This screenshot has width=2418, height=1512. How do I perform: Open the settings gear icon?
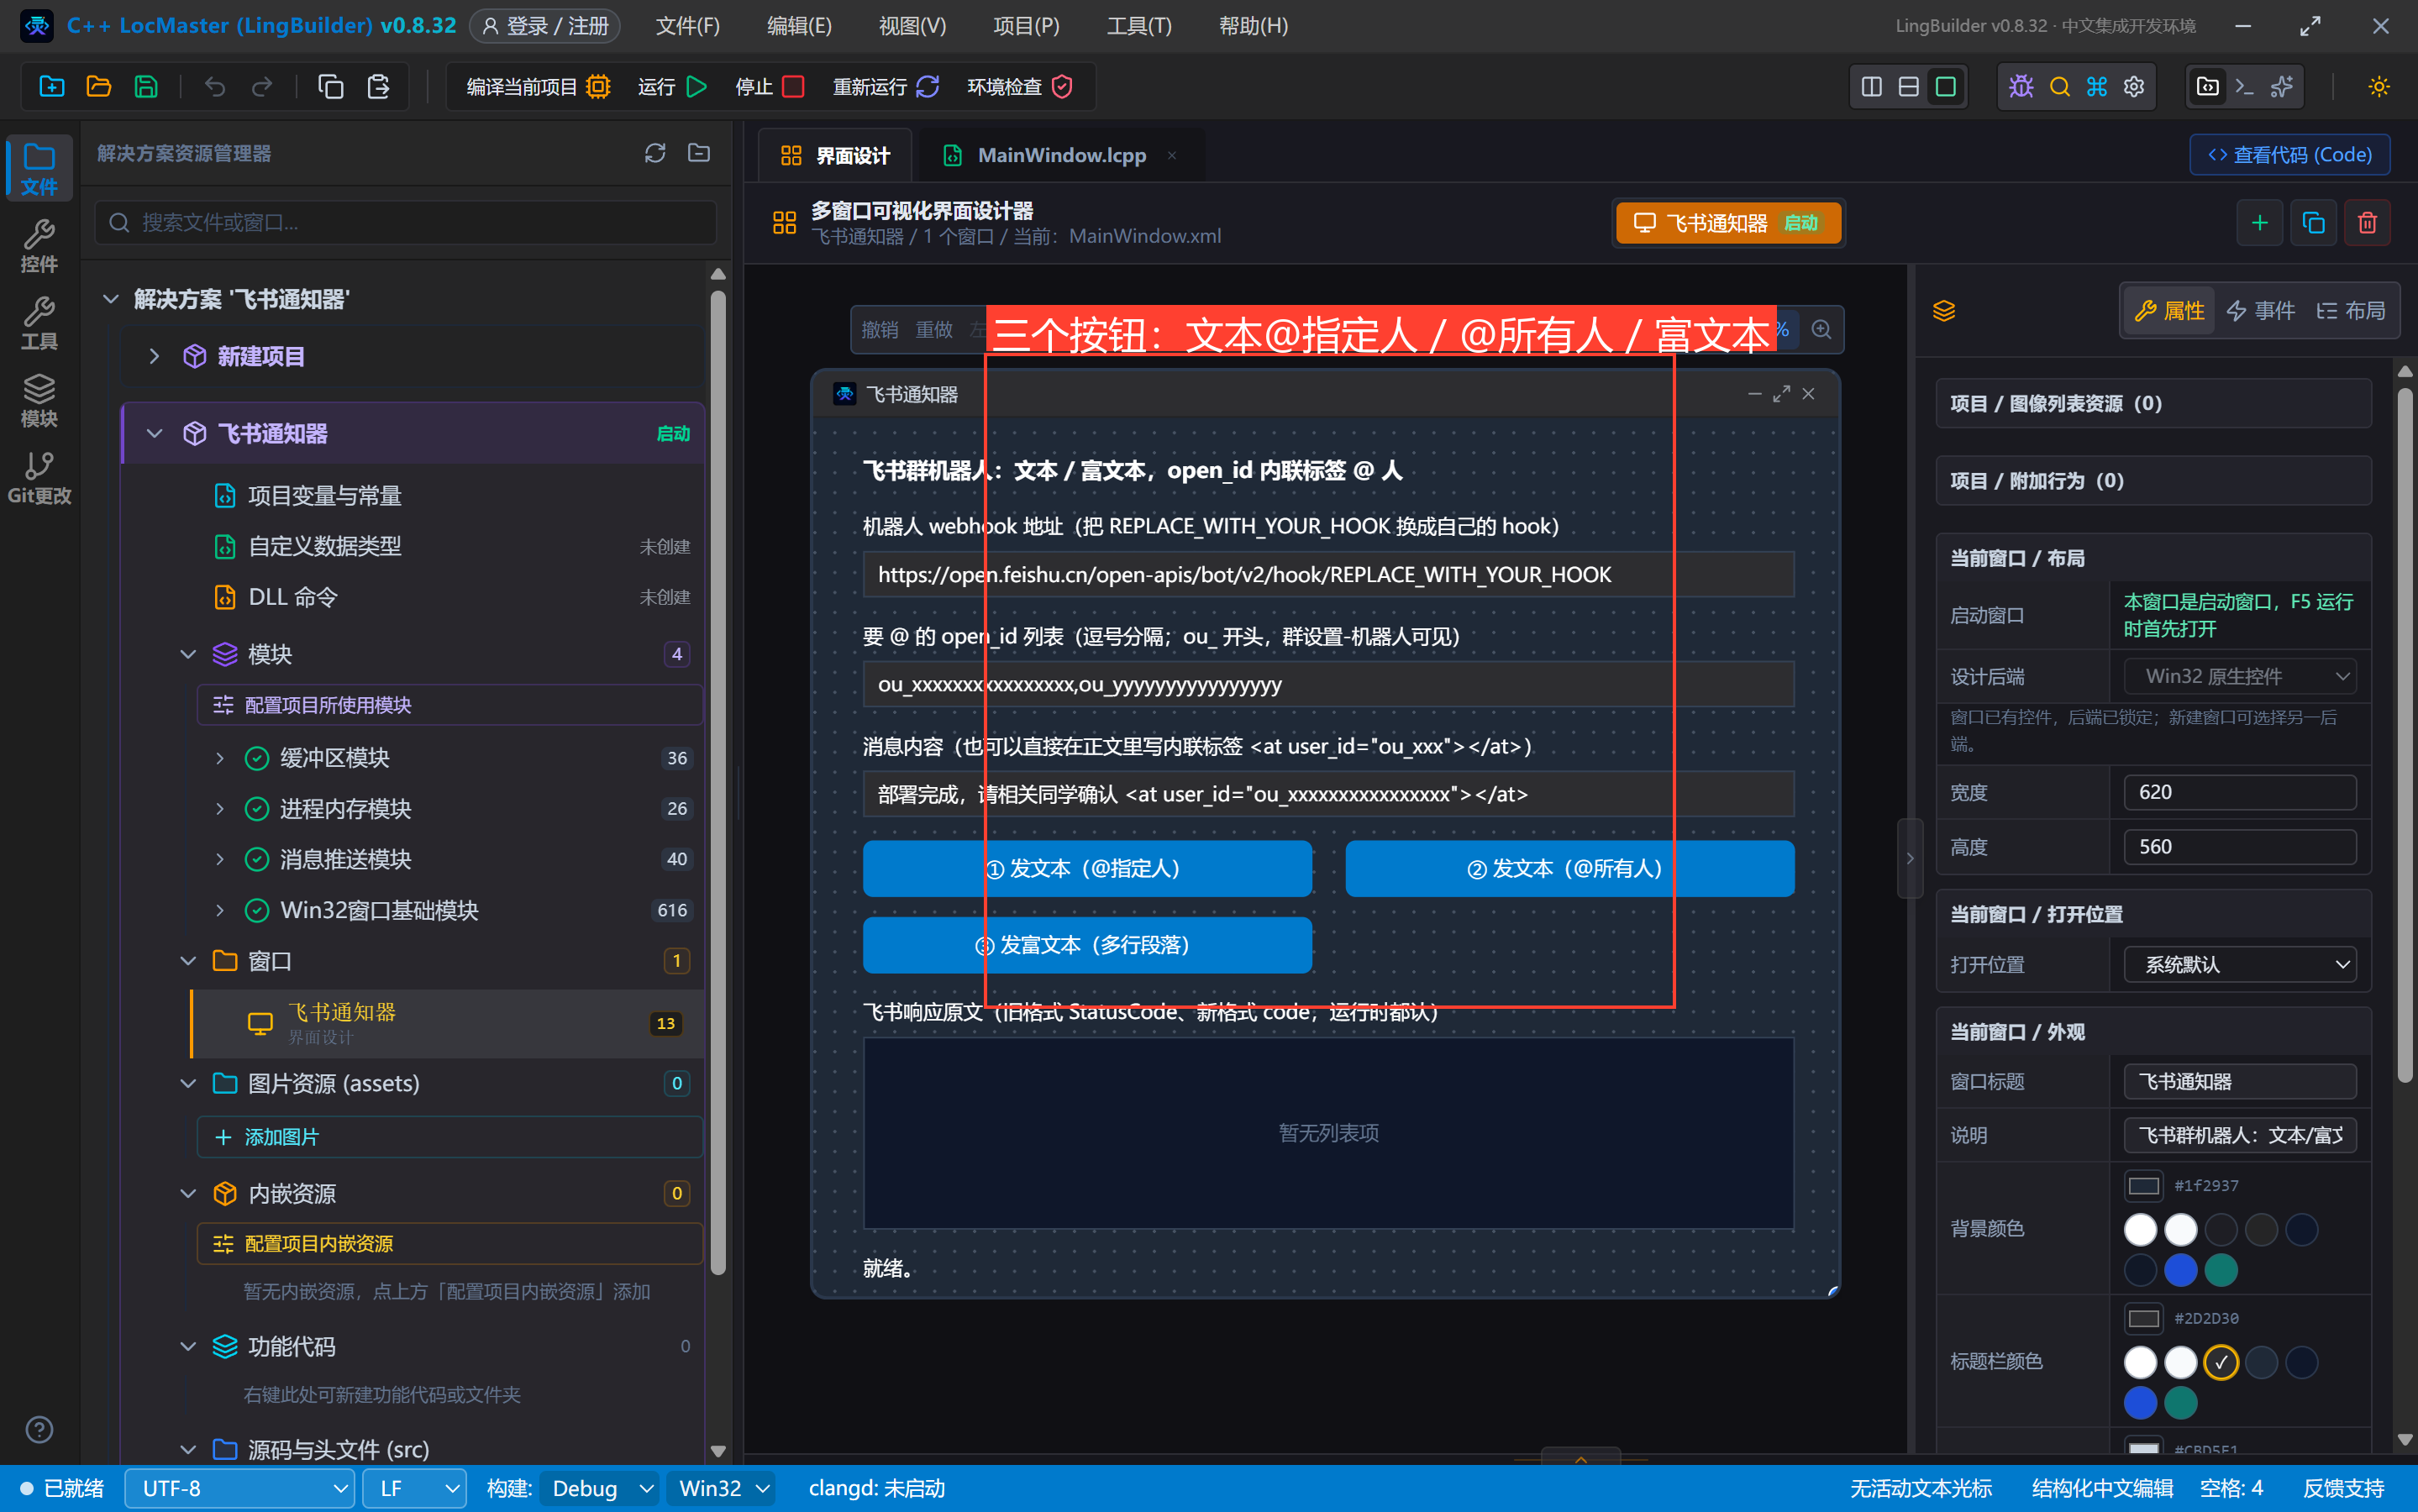[2134, 87]
